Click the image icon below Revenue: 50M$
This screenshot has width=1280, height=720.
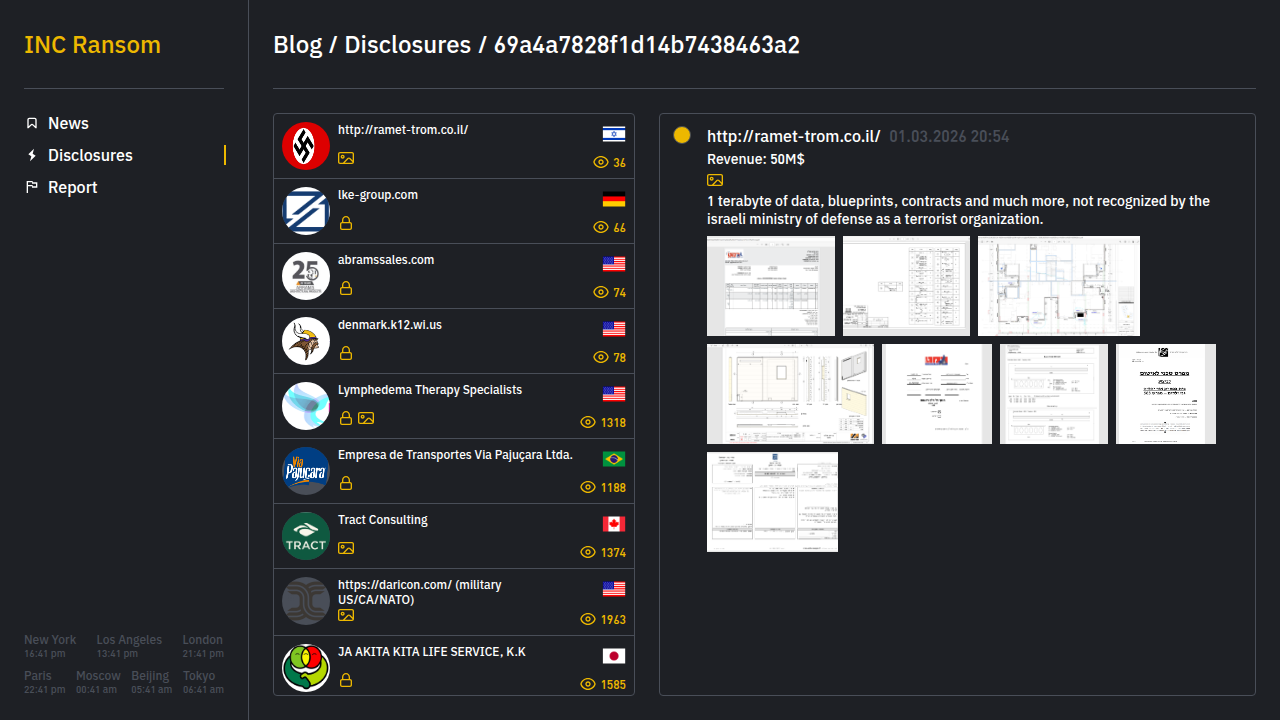pos(715,180)
